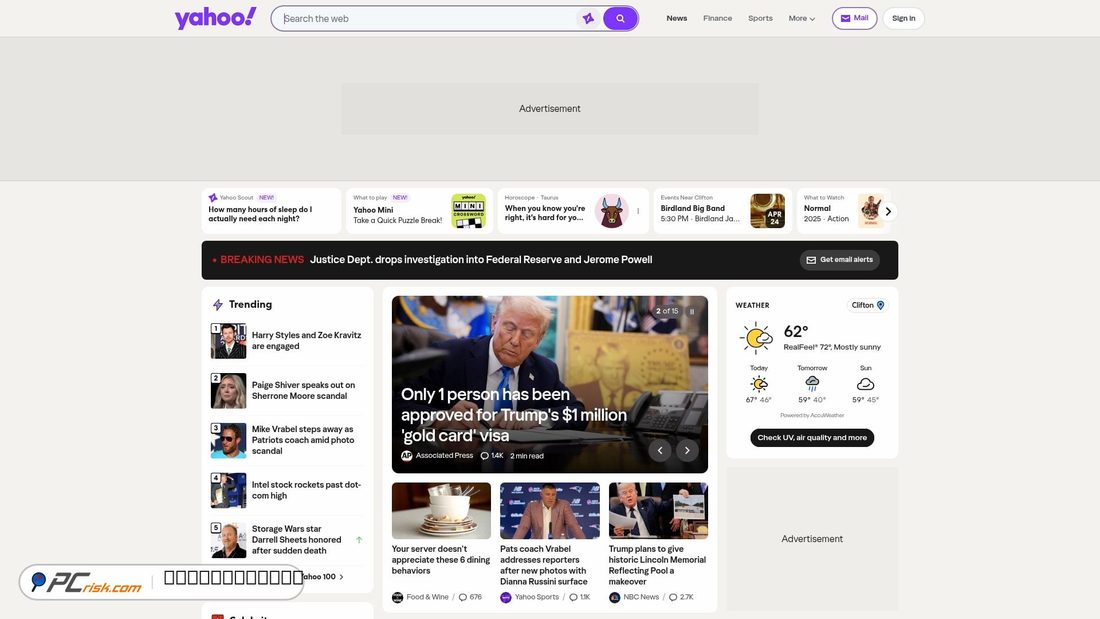Open Today's forecast icon
Image resolution: width=1100 pixels, height=619 pixels.
tap(758, 384)
